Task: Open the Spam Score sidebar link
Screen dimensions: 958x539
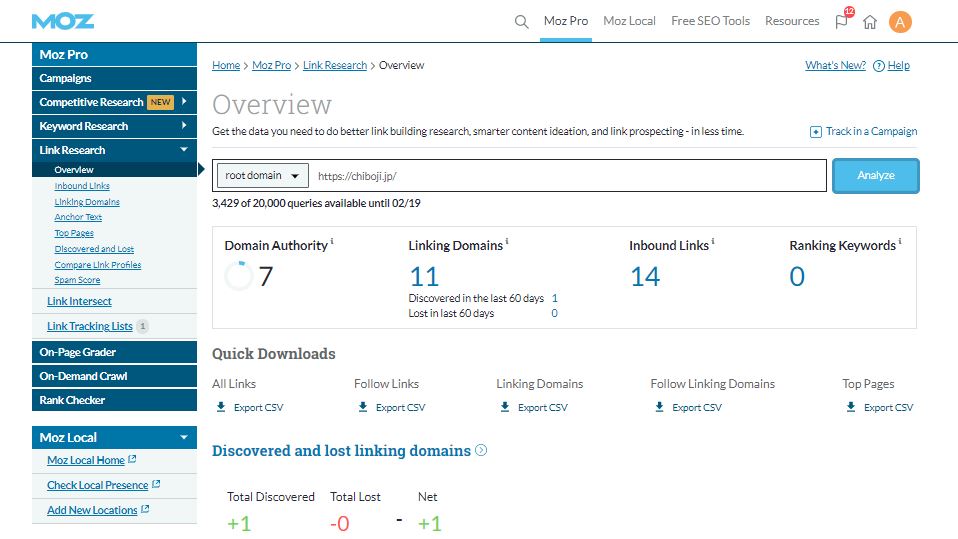Action: click(77, 280)
